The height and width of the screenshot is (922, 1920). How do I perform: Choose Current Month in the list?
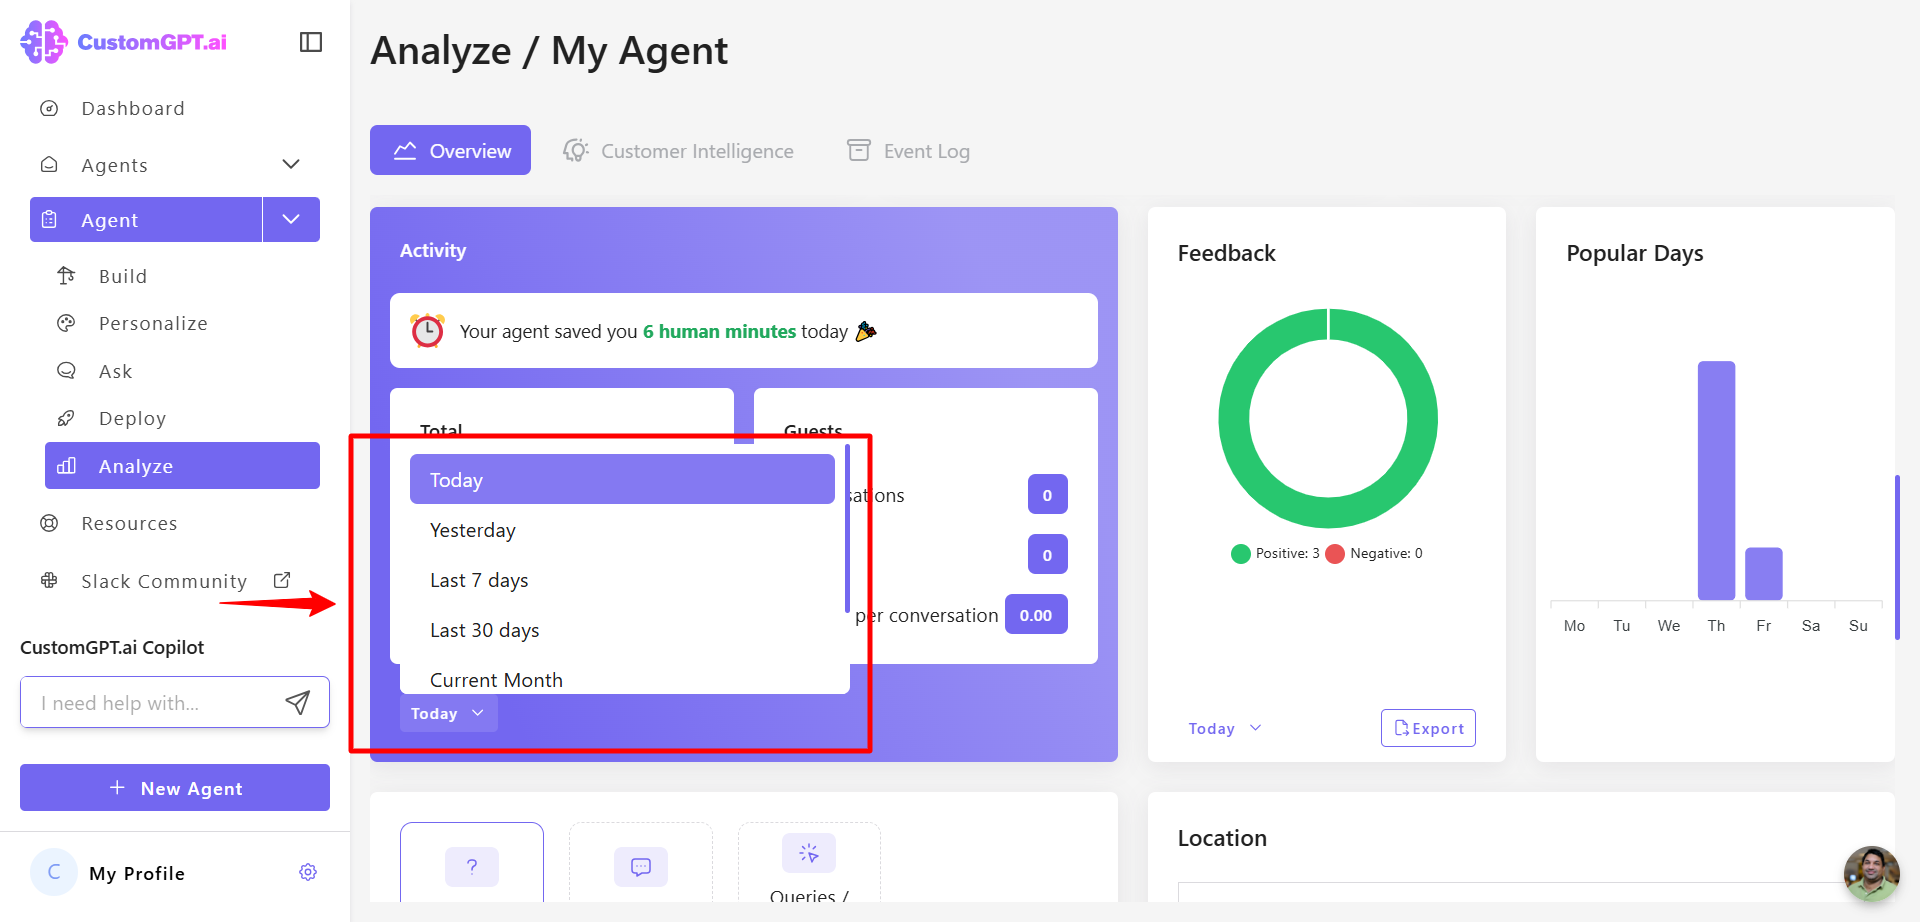(622, 679)
